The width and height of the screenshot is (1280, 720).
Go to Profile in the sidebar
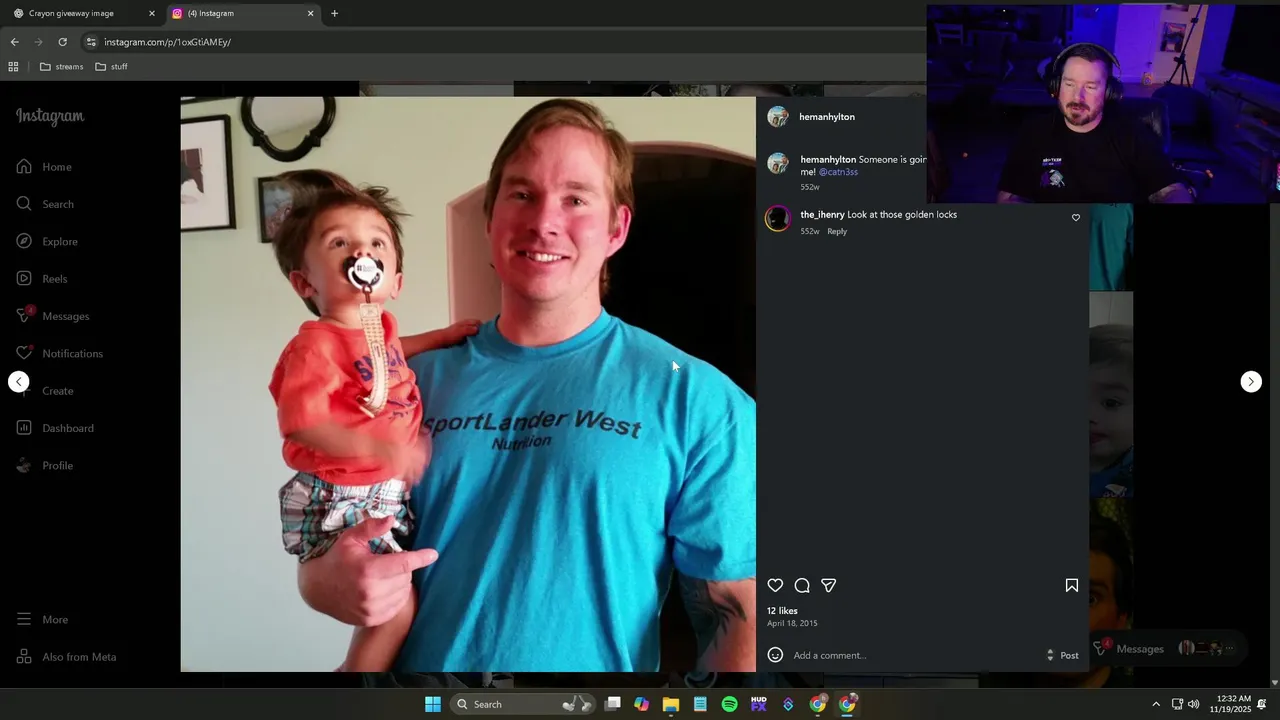tap(45, 466)
